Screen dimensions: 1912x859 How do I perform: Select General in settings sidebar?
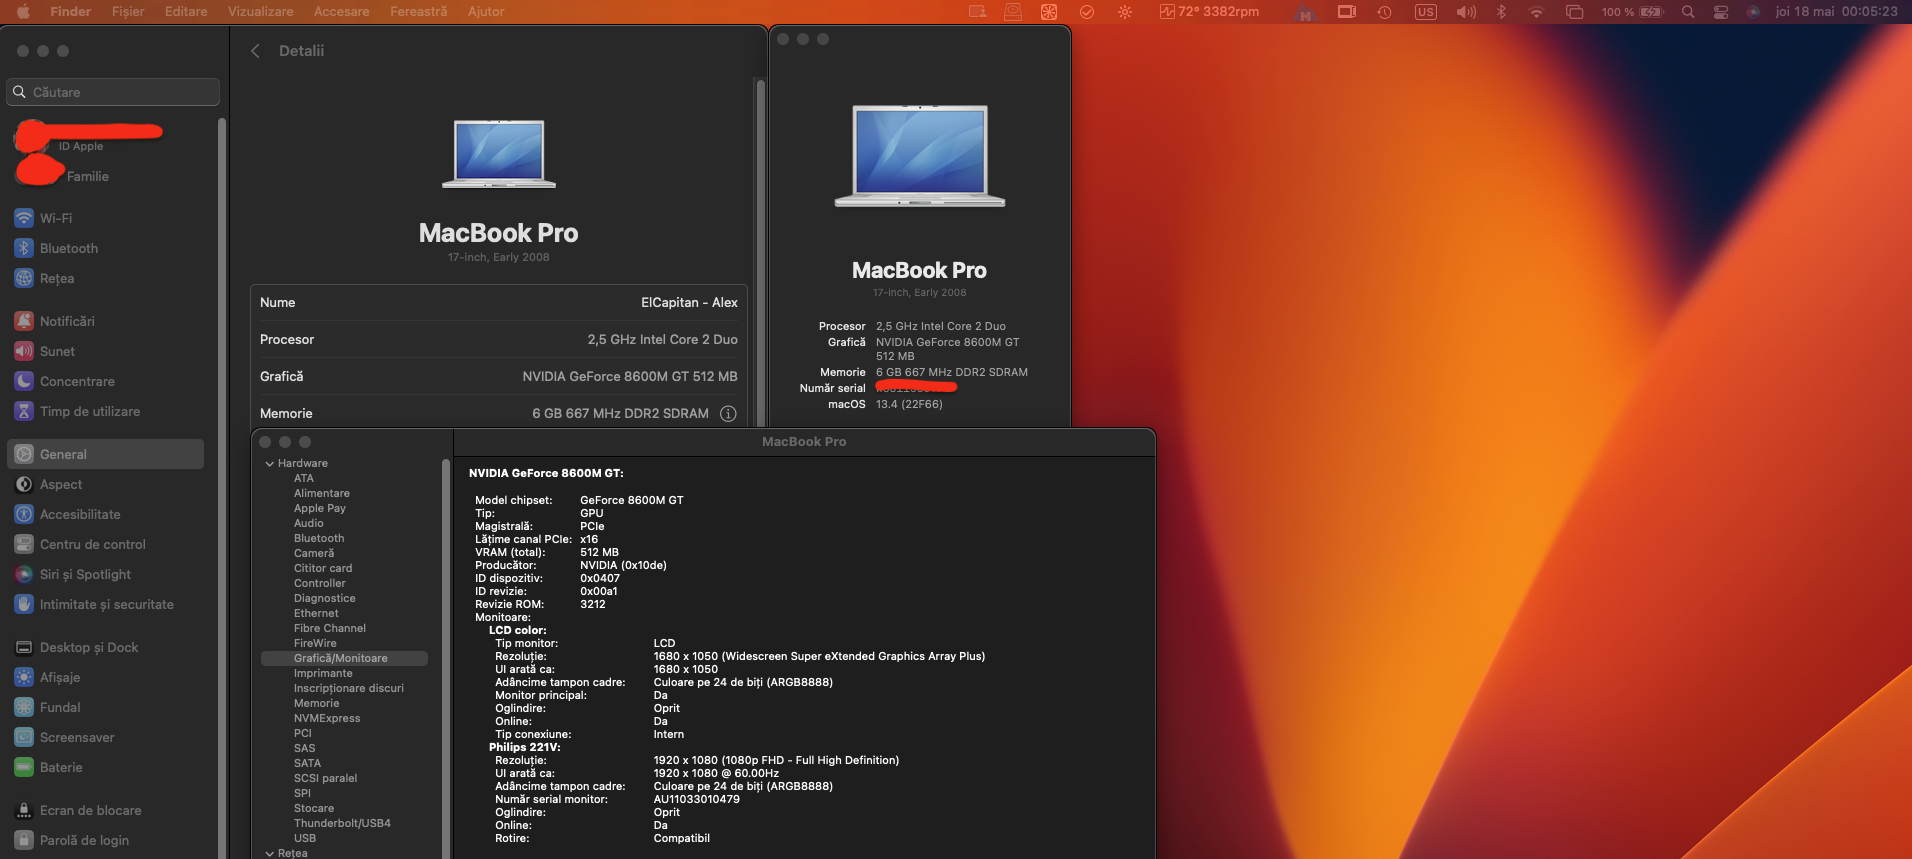click(x=107, y=454)
